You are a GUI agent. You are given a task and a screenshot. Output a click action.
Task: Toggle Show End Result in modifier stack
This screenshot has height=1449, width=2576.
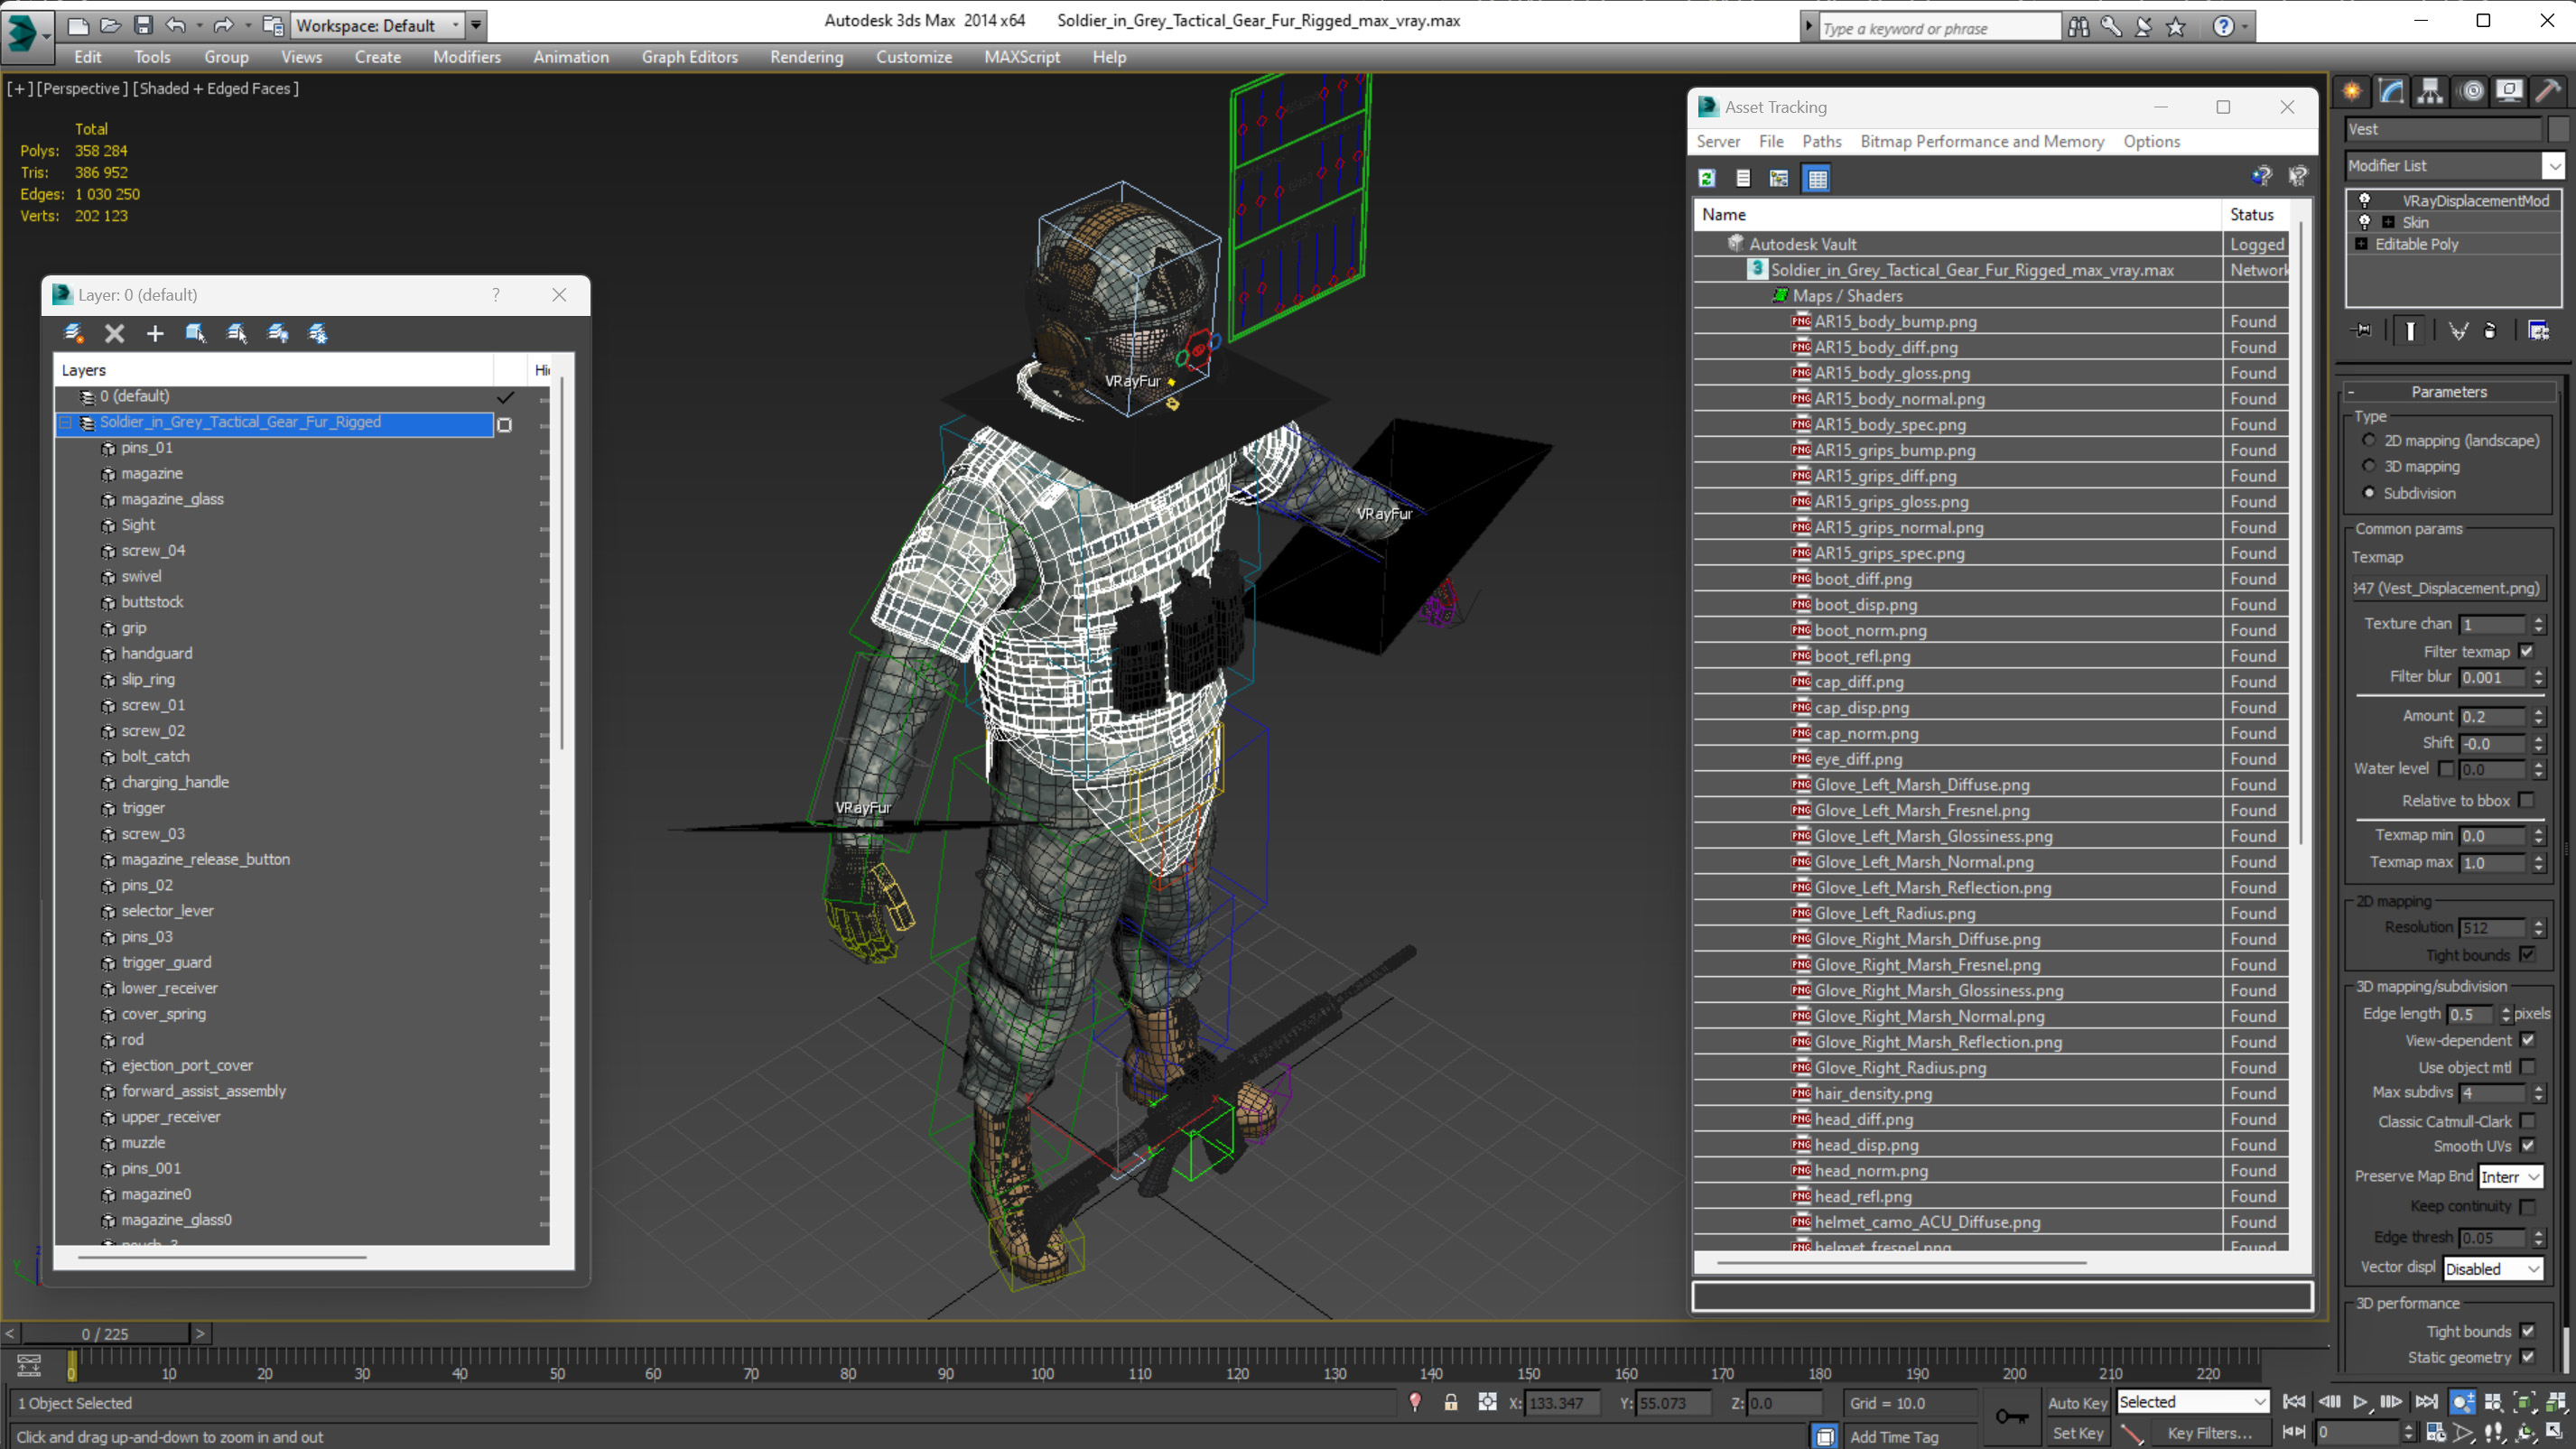click(x=2410, y=331)
